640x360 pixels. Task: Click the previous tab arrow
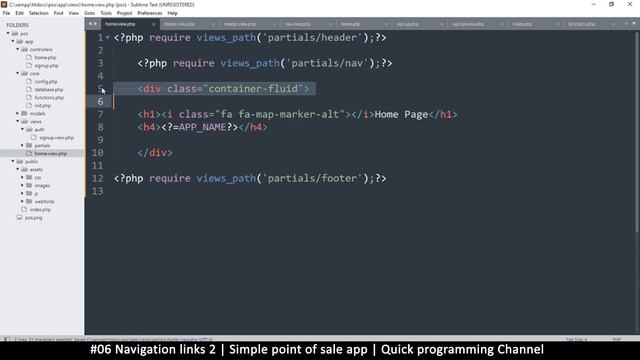[x=90, y=24]
